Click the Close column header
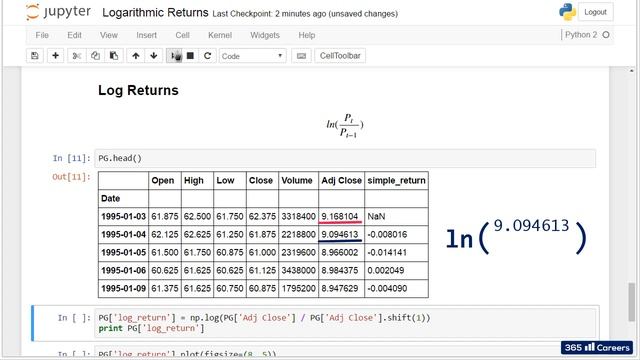The image size is (640, 360). (x=261, y=180)
